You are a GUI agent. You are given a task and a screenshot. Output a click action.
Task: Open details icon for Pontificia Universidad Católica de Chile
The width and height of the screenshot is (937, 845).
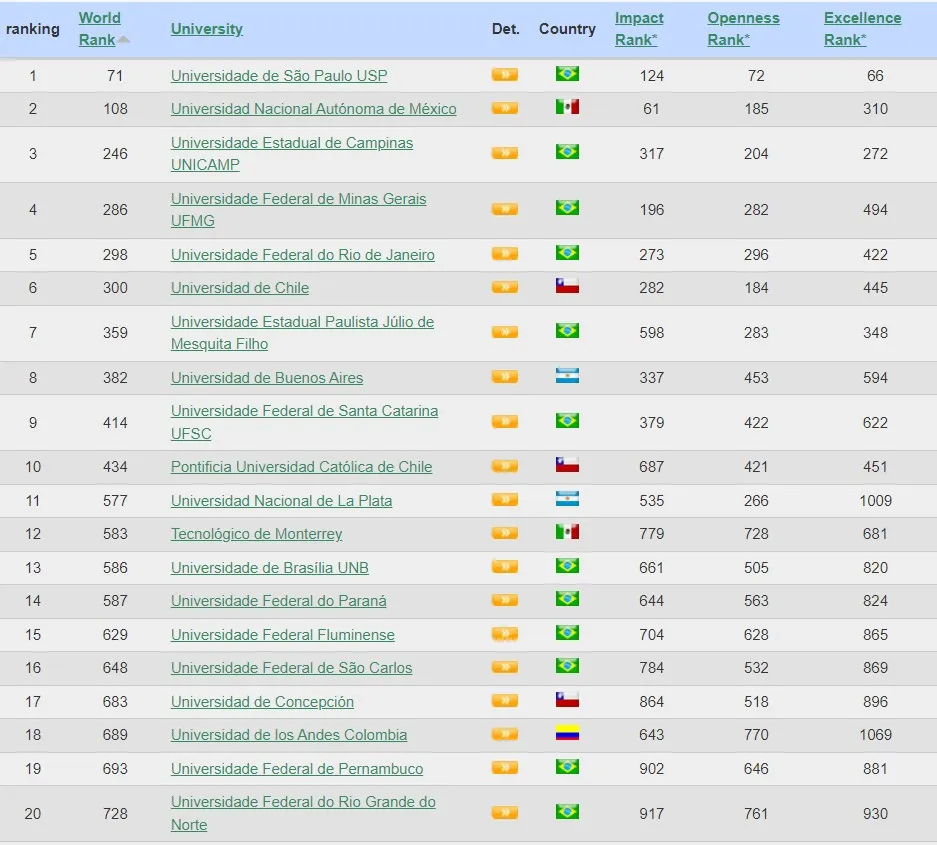(x=505, y=466)
